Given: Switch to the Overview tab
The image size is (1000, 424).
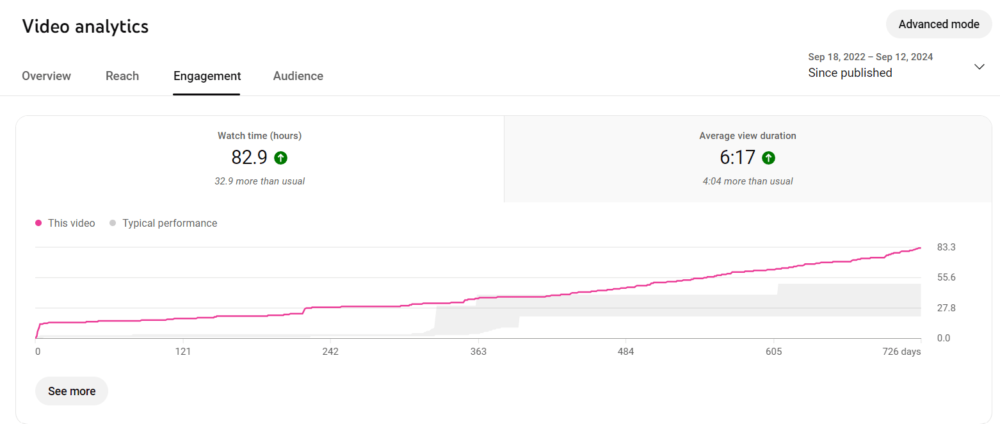Looking at the screenshot, I should 46,76.
